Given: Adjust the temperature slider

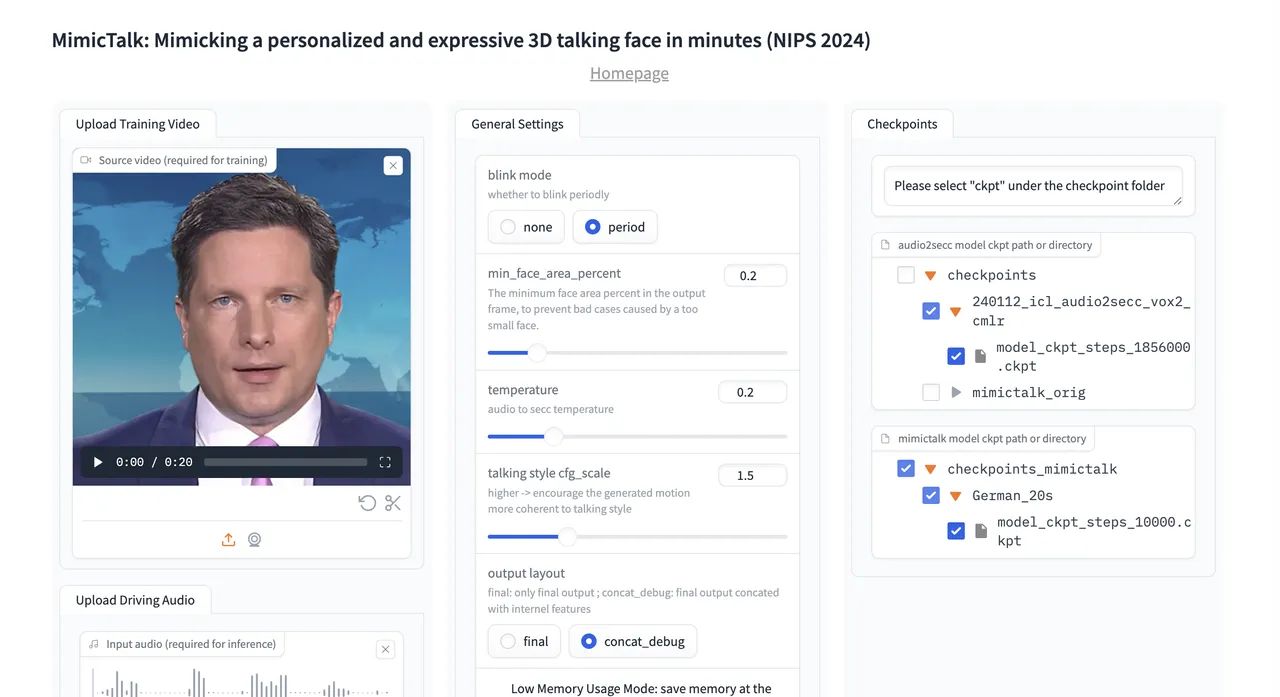Looking at the screenshot, I should (x=637, y=436).
